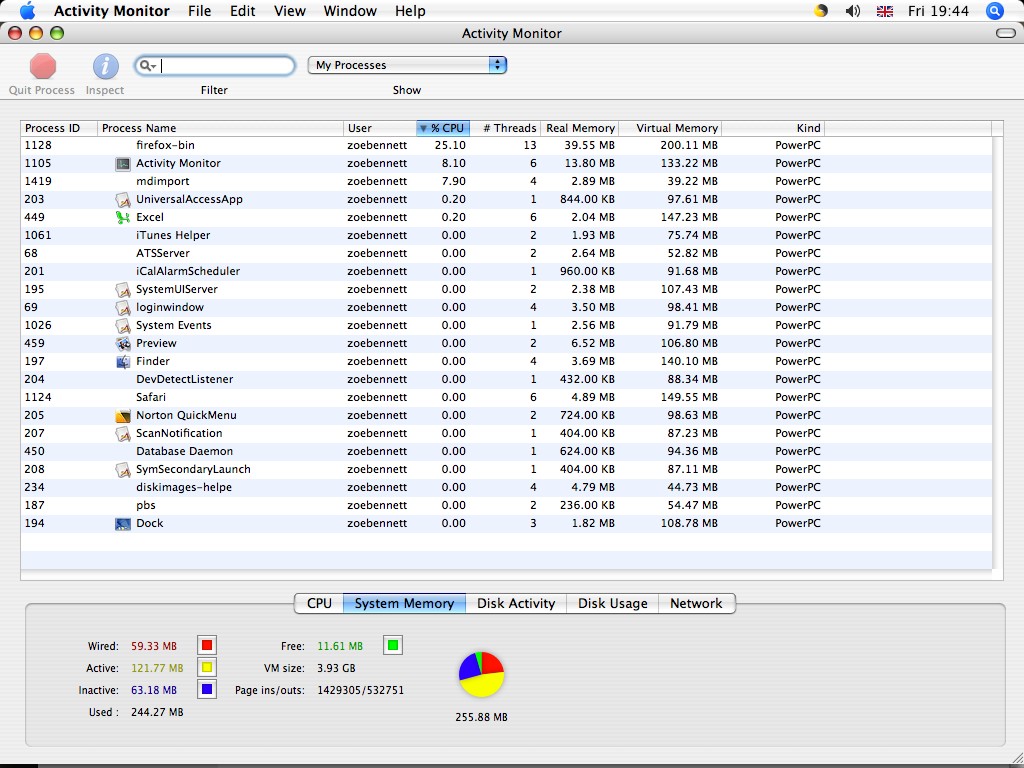This screenshot has height=768, width=1024.
Task: Click the Activity Monitor process icon
Action: pos(123,163)
